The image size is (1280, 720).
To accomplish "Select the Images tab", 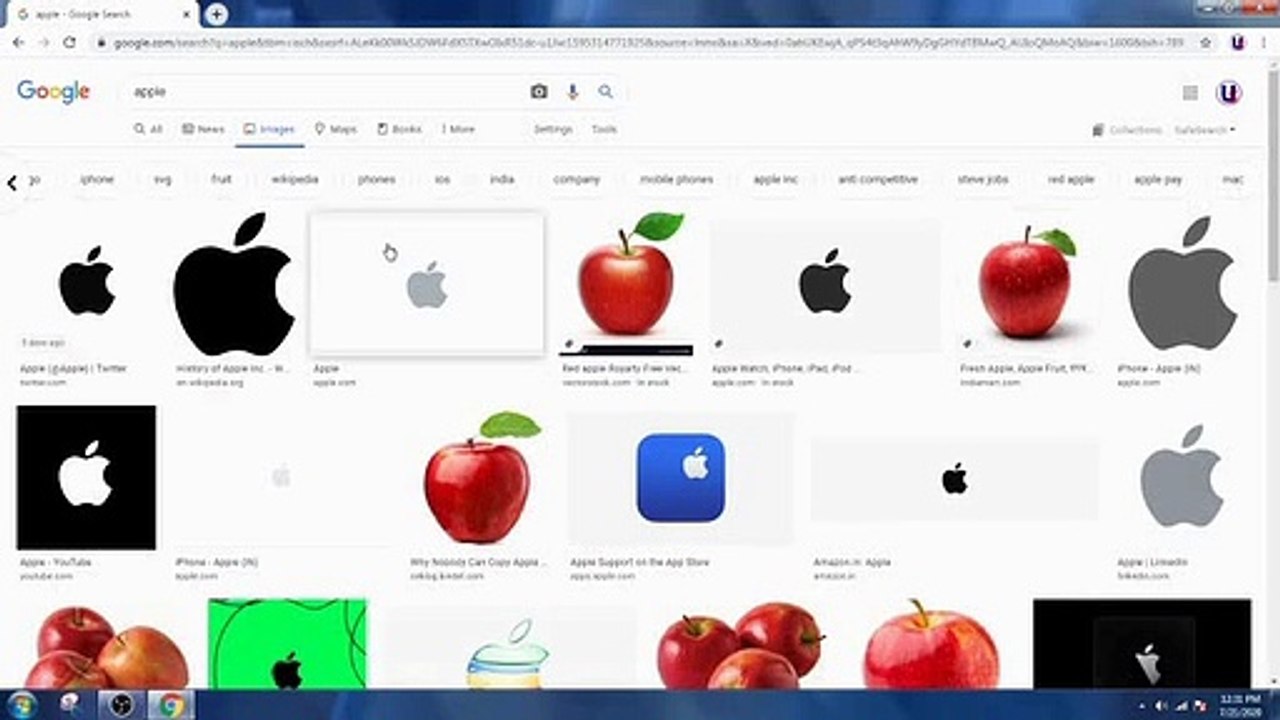I will pyautogui.click(x=269, y=129).
